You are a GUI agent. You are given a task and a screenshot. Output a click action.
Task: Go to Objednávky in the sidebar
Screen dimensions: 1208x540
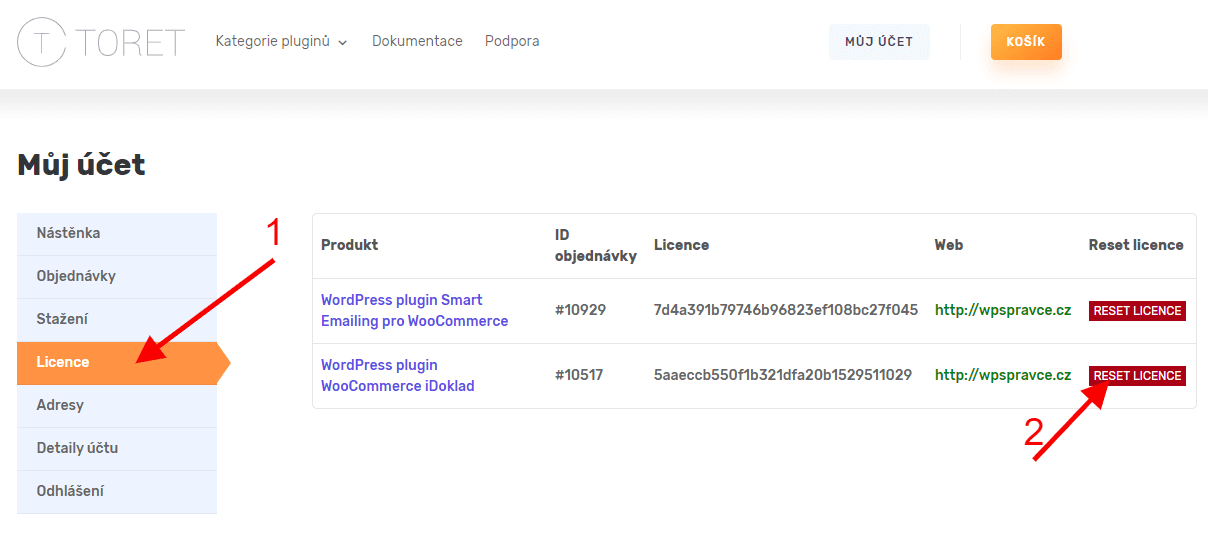(117, 276)
